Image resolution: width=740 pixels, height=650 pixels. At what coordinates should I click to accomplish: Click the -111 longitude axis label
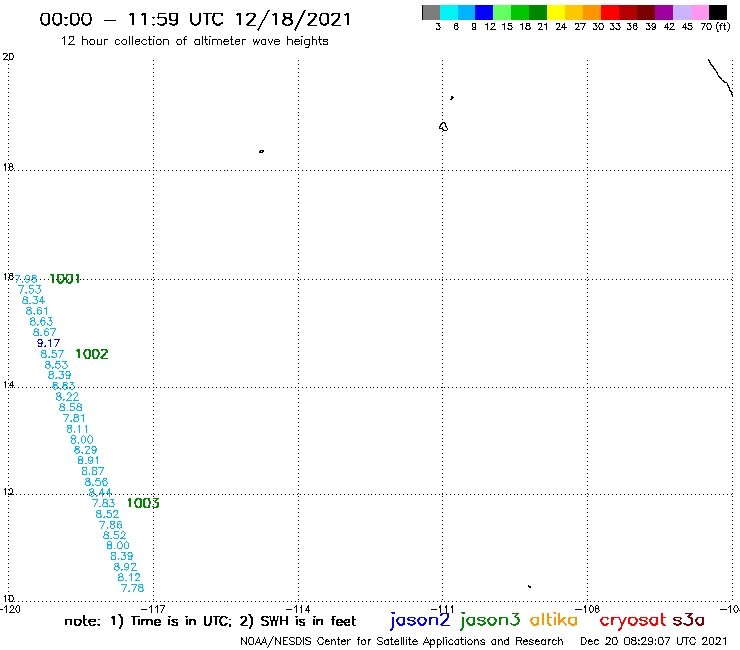(443, 609)
